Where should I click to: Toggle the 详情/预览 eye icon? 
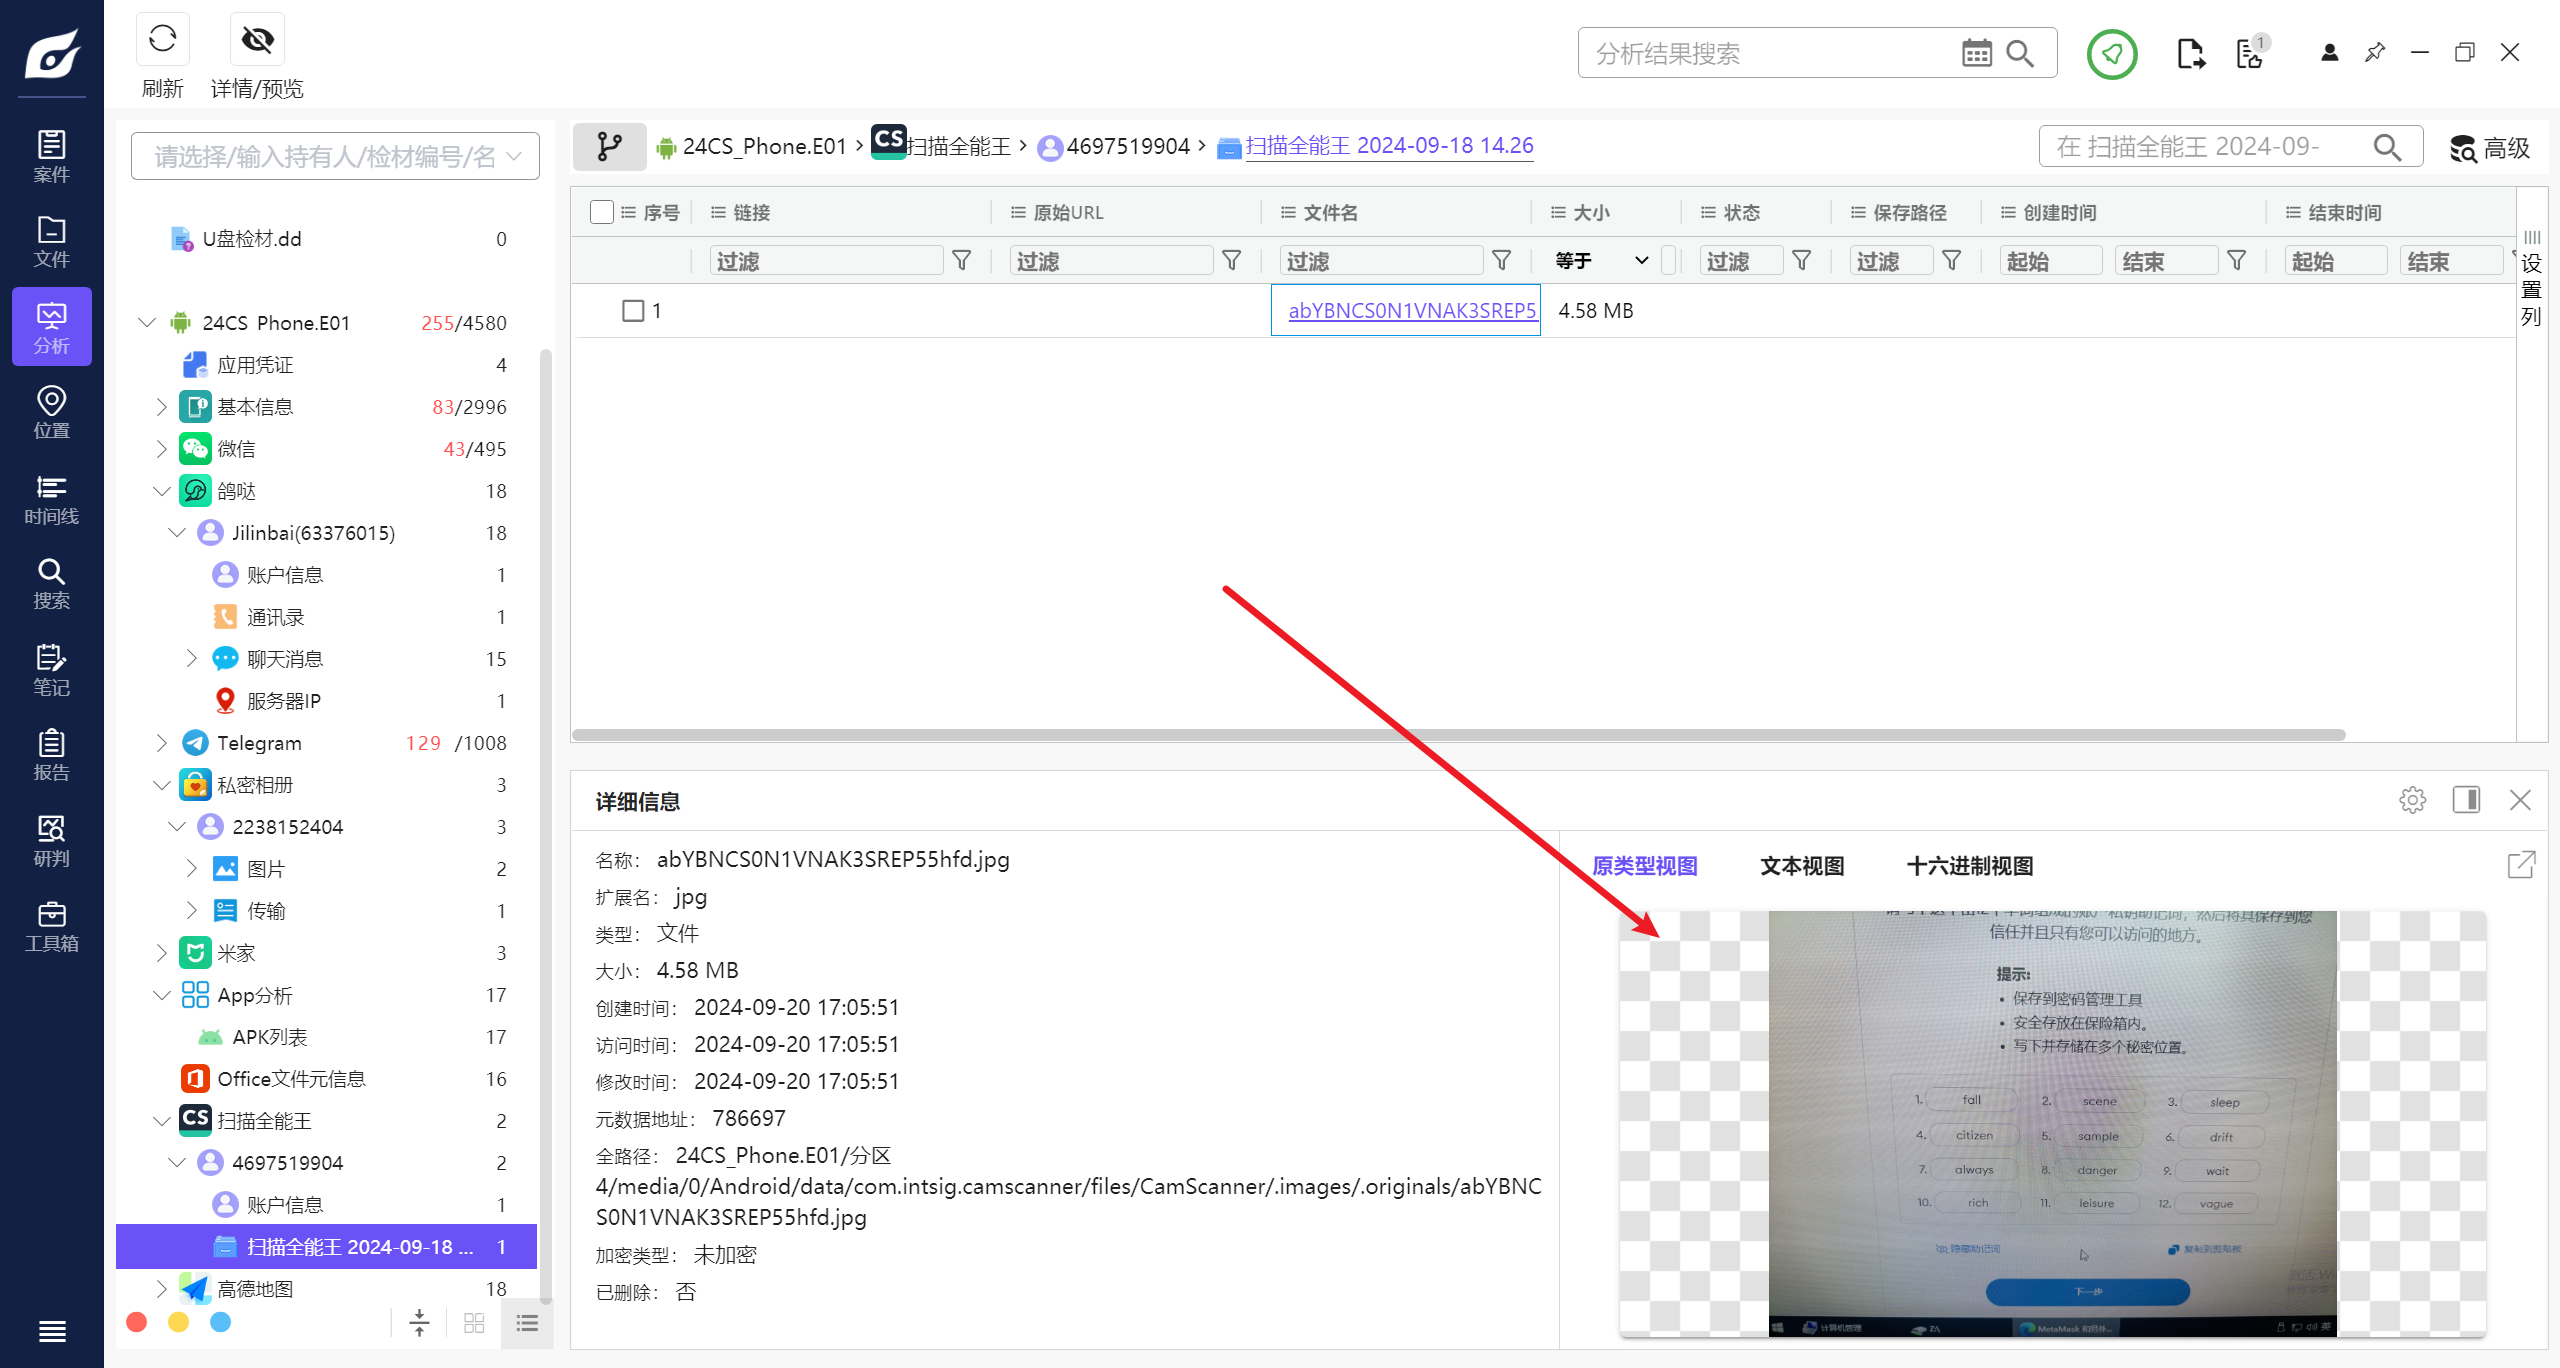pyautogui.click(x=257, y=40)
